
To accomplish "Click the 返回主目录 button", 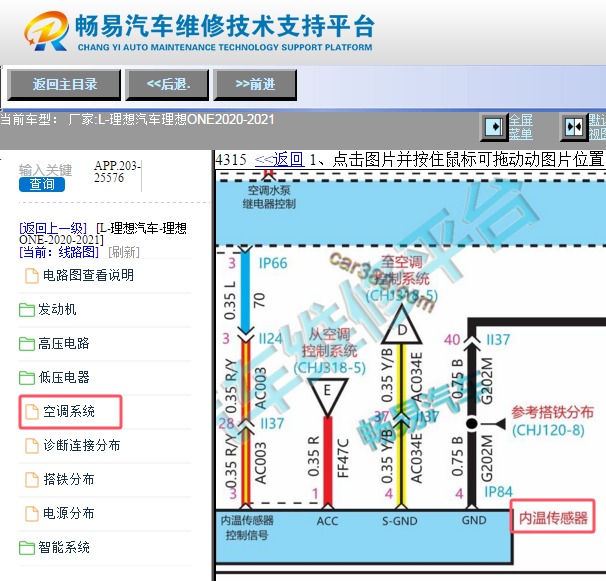I will coord(64,85).
